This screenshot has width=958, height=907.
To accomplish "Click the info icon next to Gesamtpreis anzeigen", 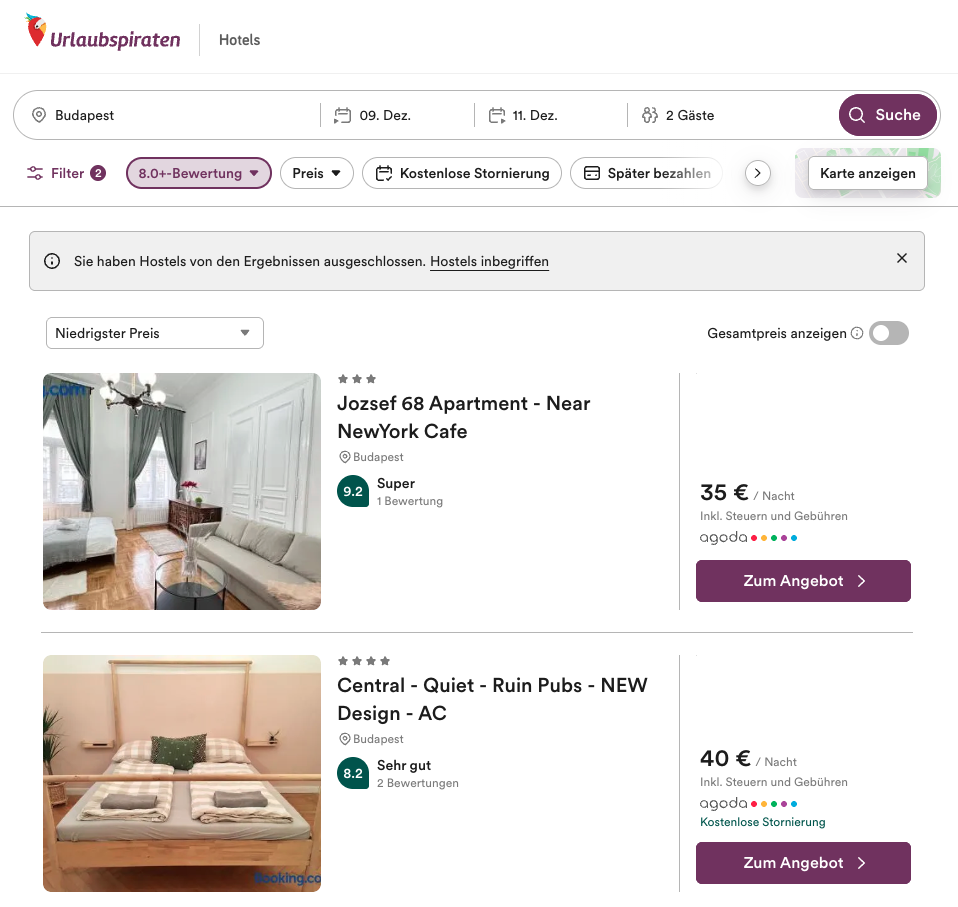I will pyautogui.click(x=857, y=333).
